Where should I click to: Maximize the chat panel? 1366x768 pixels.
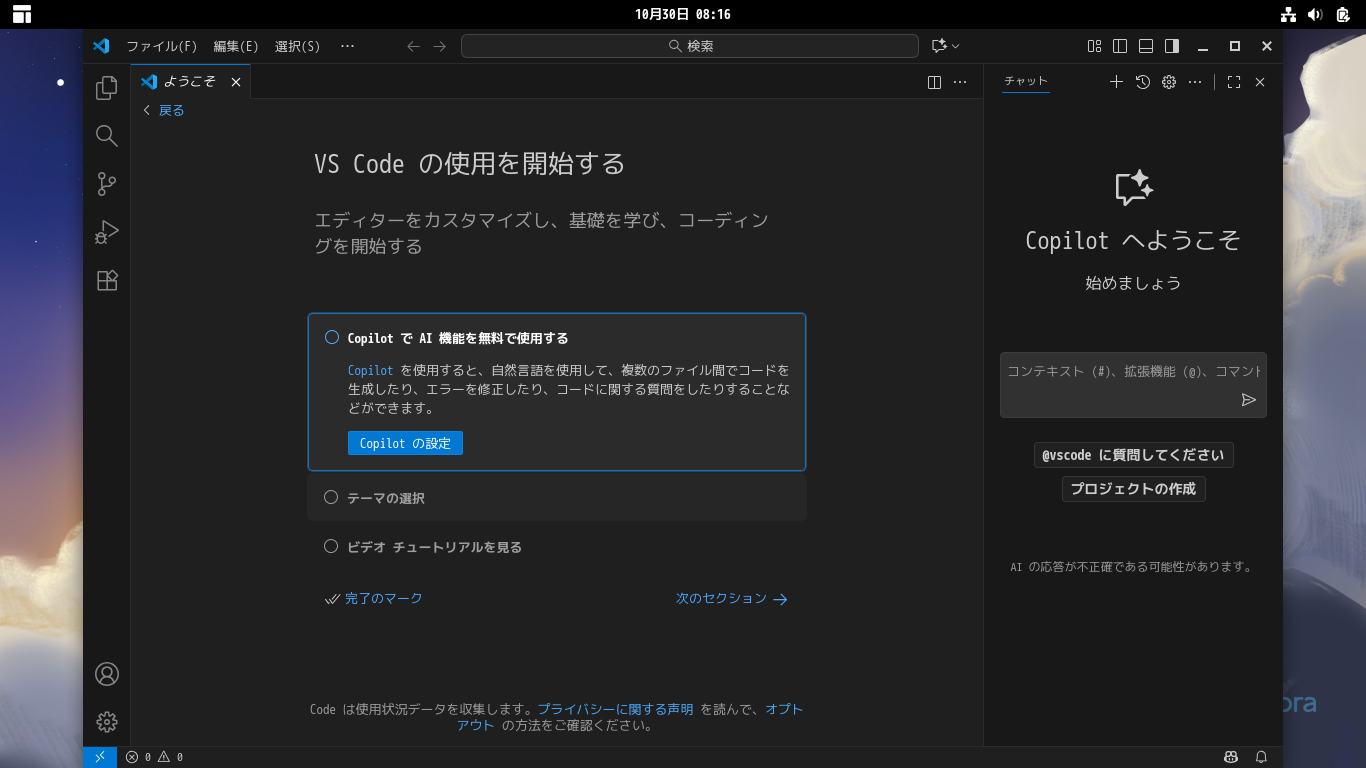tap(1234, 82)
